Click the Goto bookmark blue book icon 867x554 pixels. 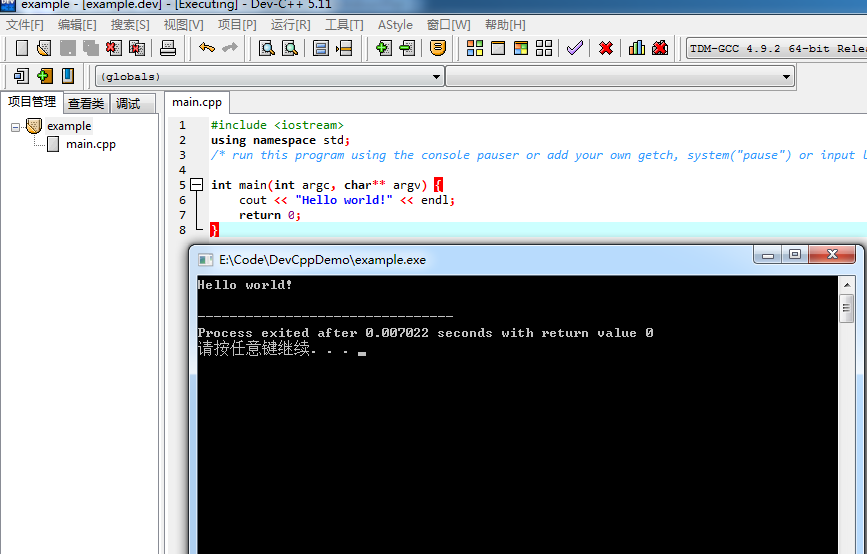click(x=68, y=76)
